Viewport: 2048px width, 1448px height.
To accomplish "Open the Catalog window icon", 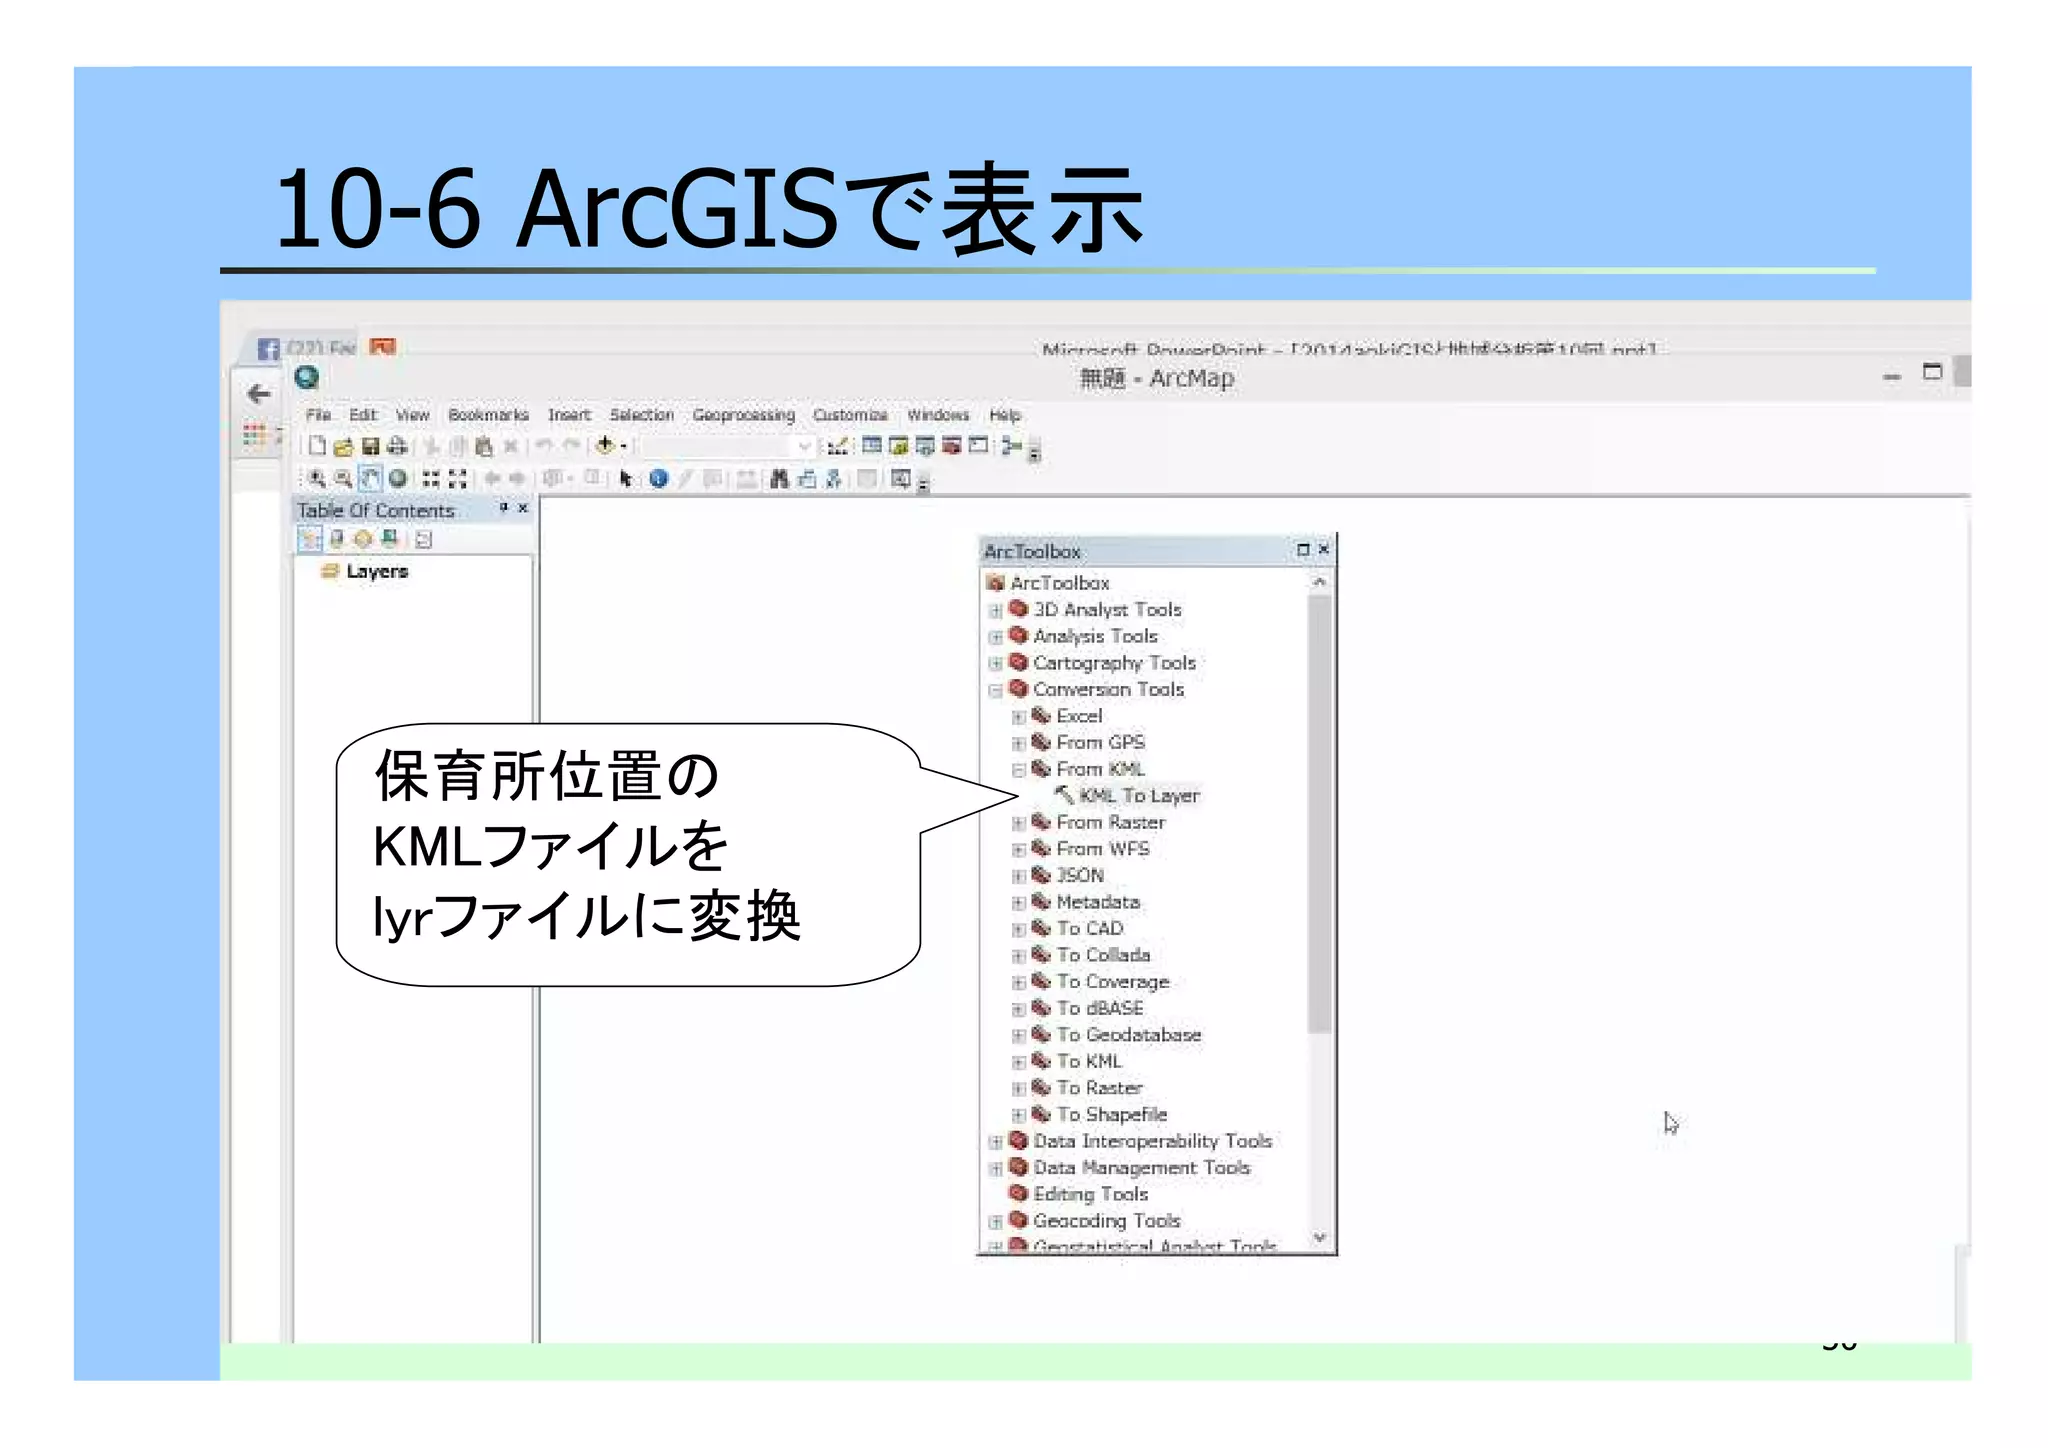I will pos(898,446).
